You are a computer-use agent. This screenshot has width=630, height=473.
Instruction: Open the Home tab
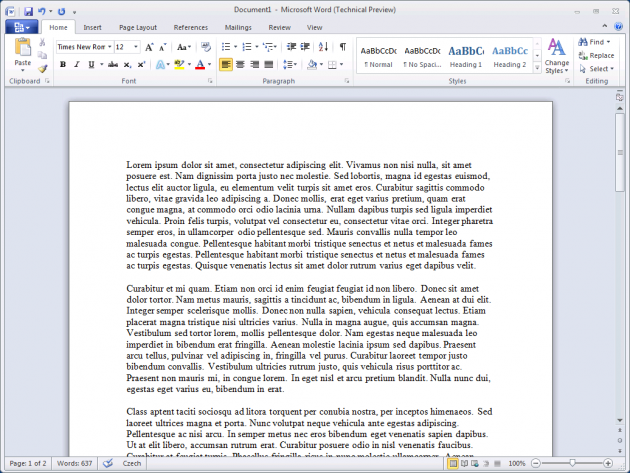pos(58,27)
